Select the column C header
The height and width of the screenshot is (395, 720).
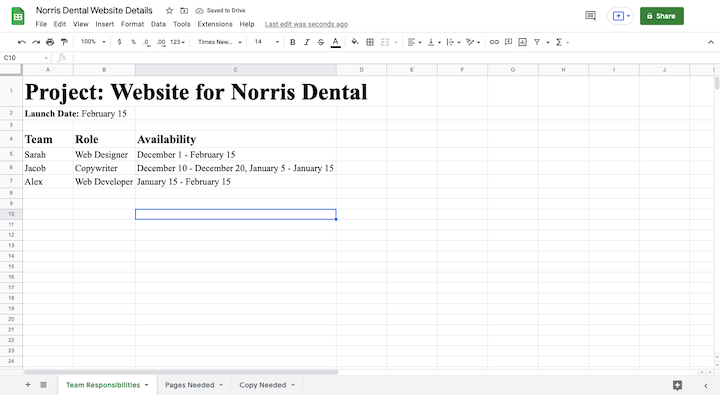[236, 70]
